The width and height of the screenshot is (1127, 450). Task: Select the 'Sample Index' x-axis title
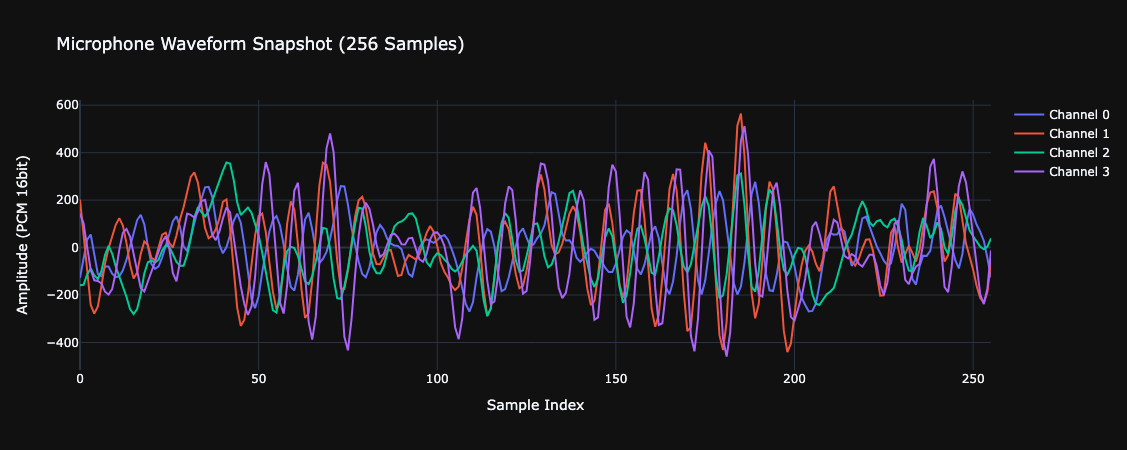click(535, 405)
